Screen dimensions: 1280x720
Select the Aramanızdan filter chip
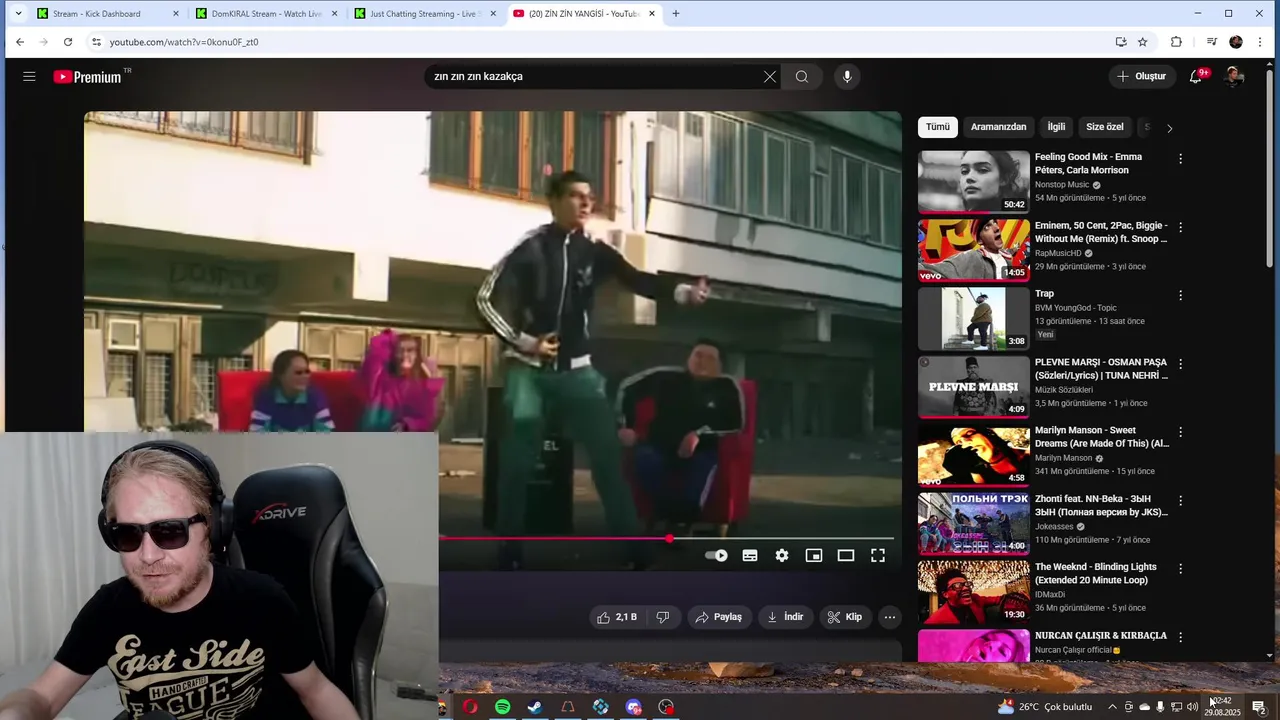point(999,127)
